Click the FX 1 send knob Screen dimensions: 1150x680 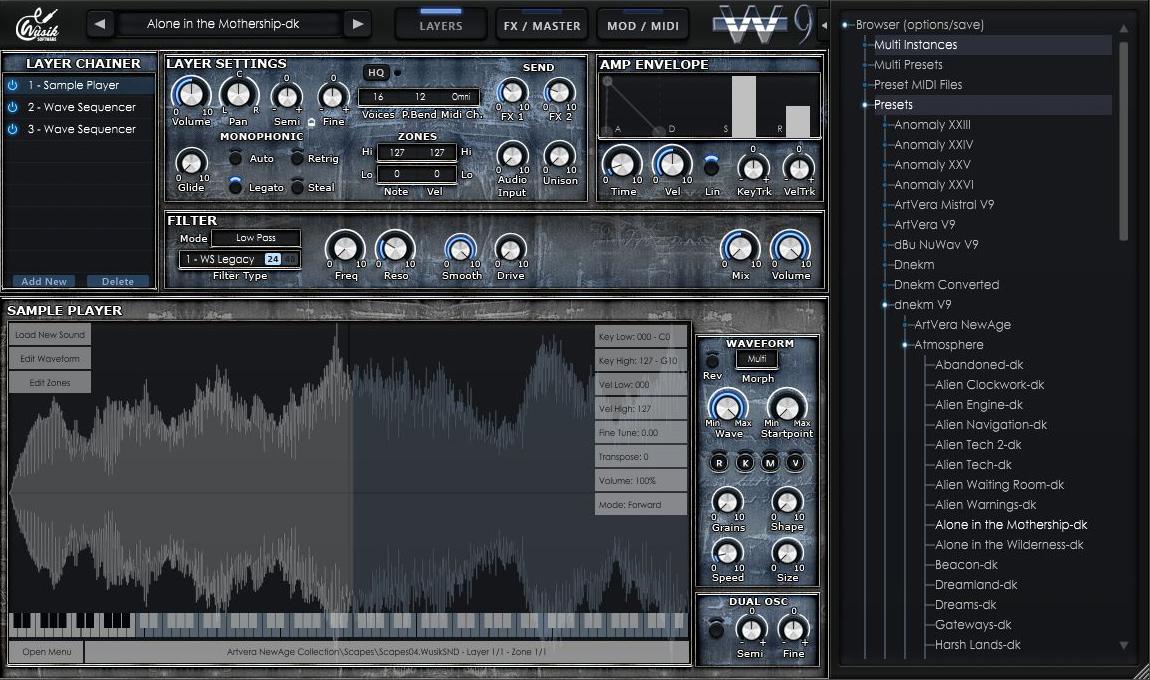coord(512,92)
